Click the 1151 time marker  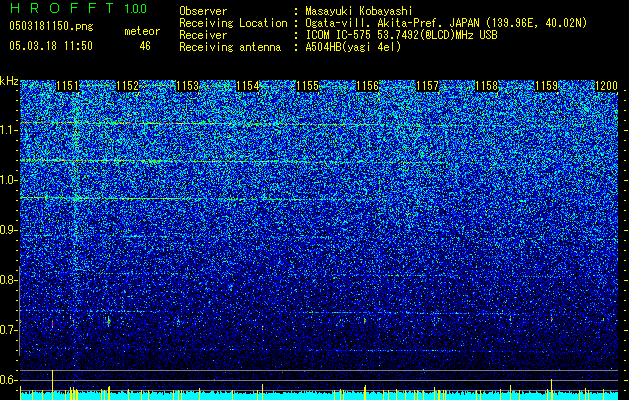click(x=67, y=86)
